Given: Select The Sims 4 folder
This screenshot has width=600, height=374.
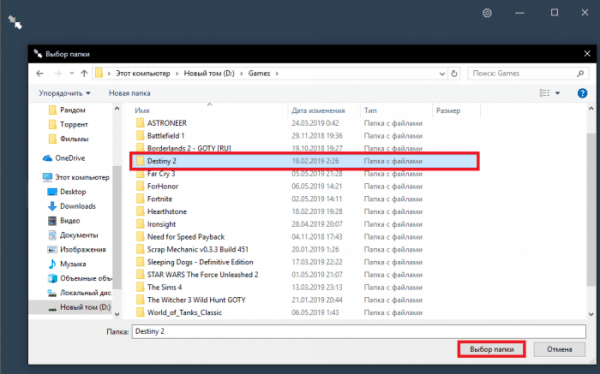Looking at the screenshot, I should click(159, 287).
